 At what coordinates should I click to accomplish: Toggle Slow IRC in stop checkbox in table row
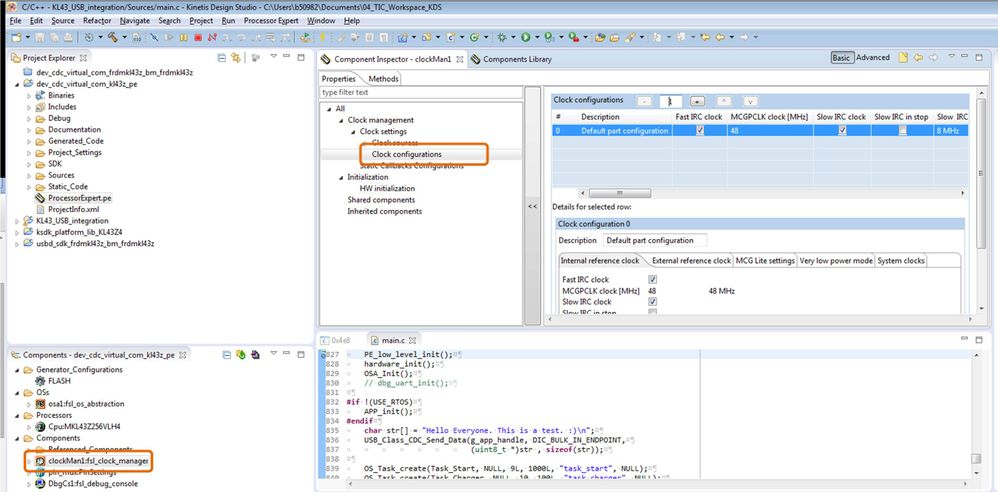click(903, 130)
